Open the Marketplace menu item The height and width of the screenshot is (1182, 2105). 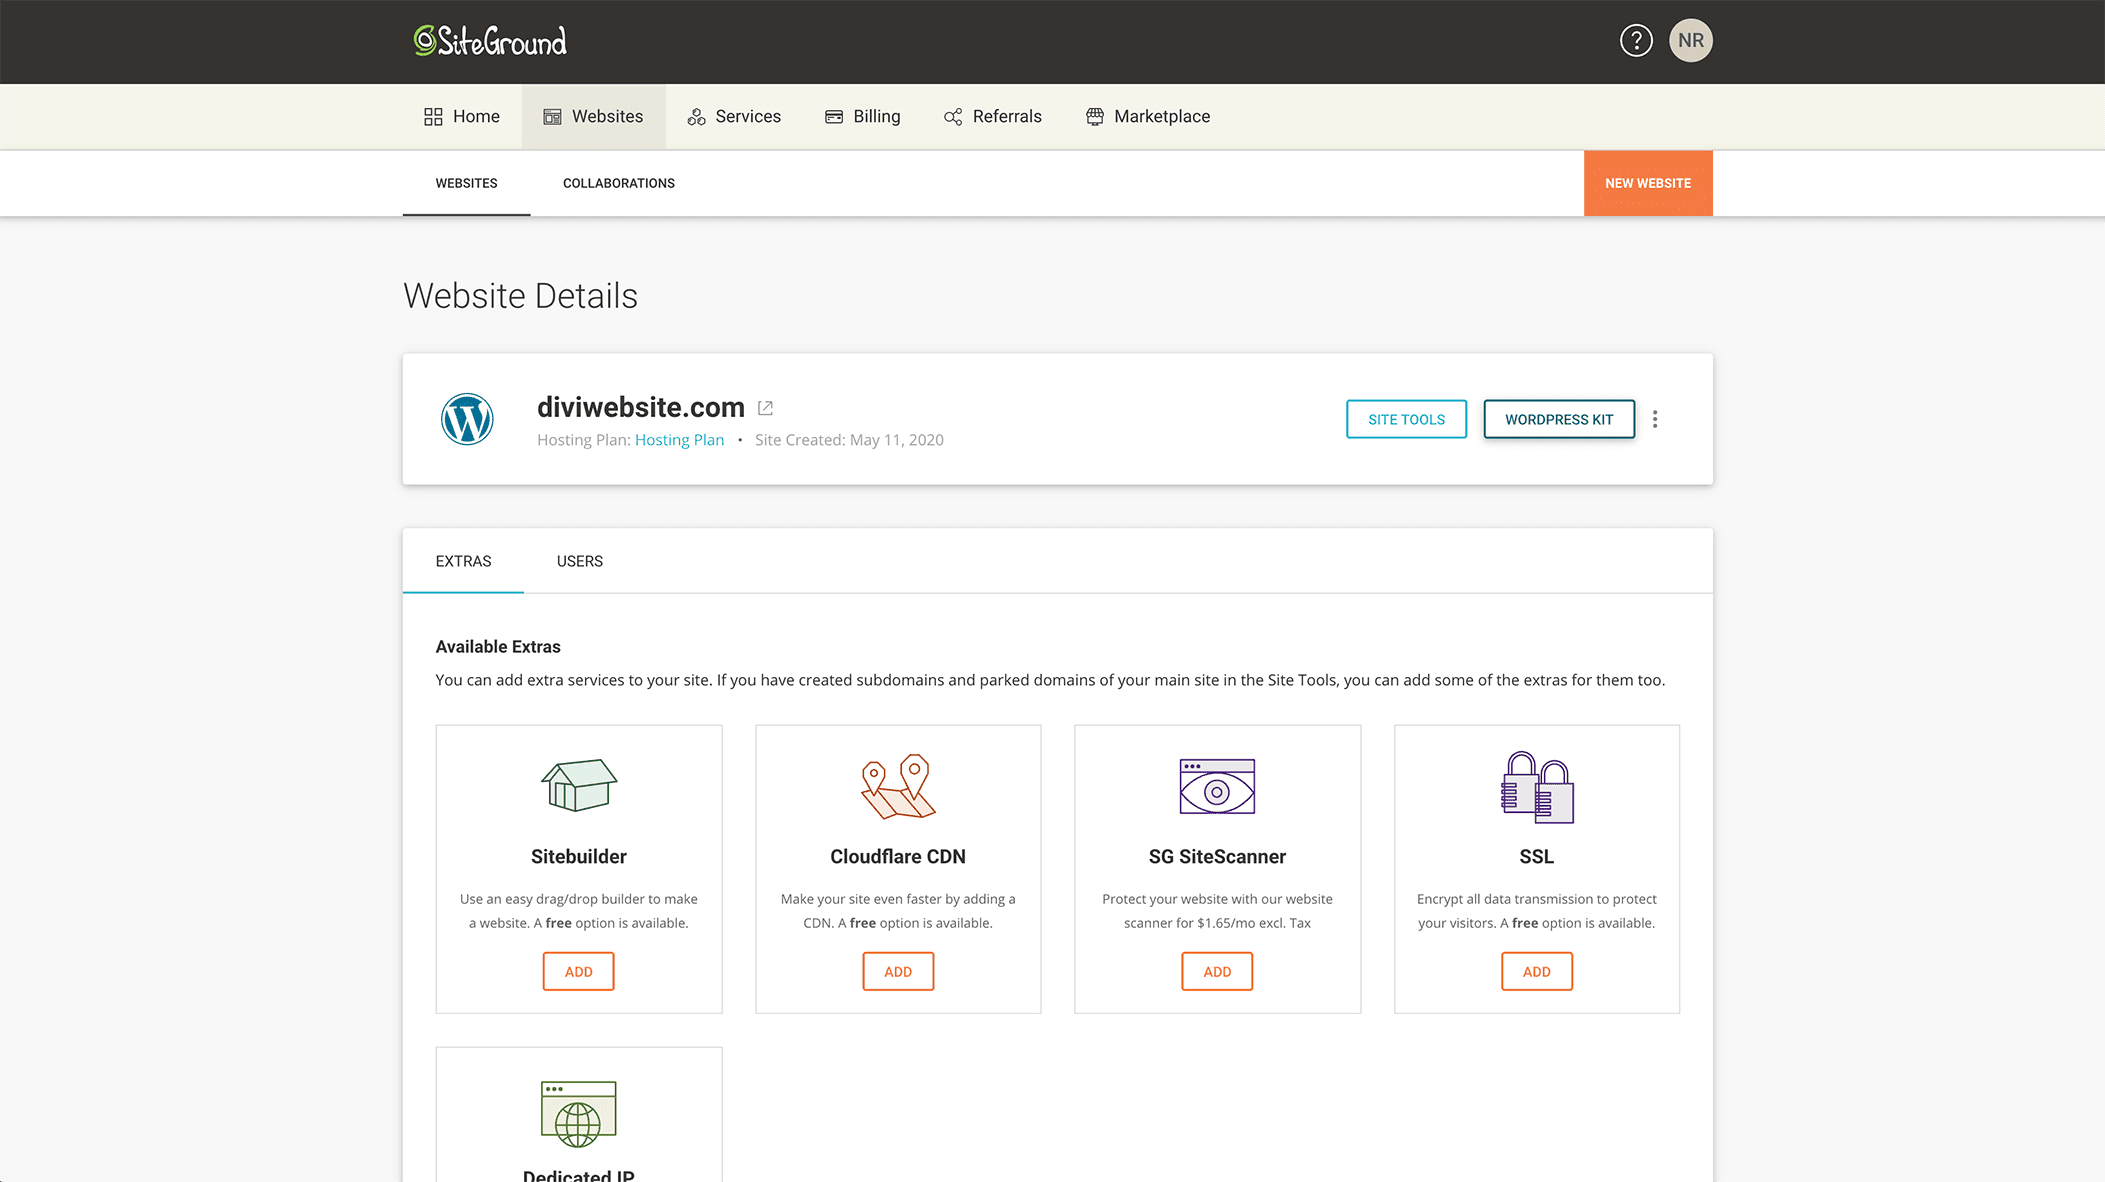point(1148,116)
